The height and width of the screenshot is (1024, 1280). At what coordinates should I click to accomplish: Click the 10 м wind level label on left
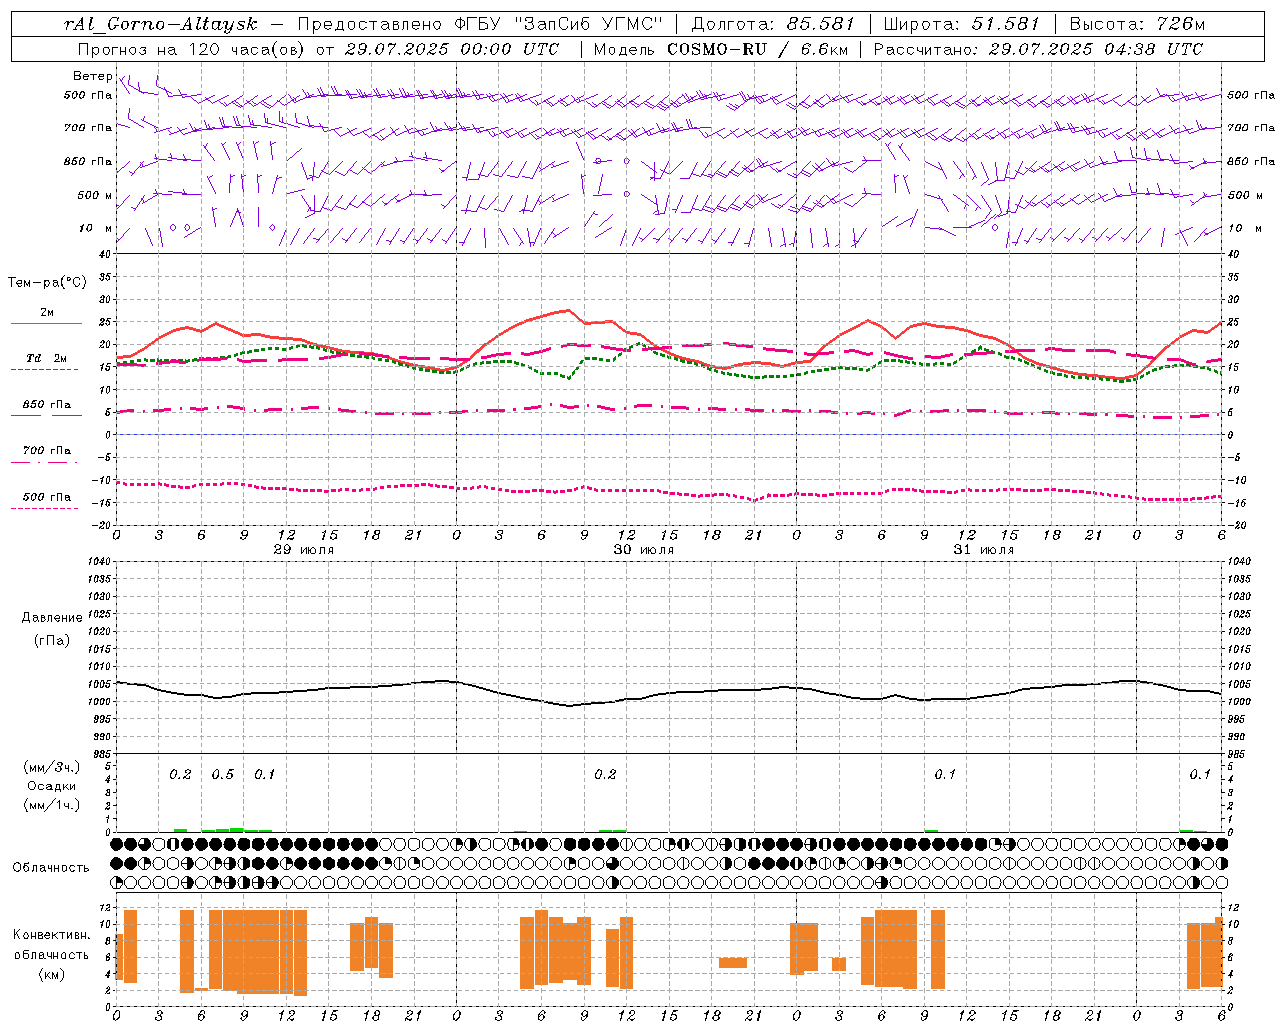(95, 228)
